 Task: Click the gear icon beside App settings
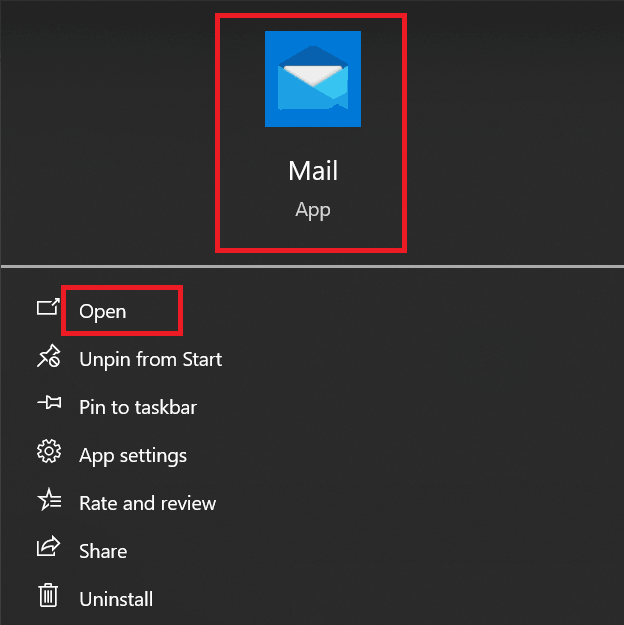(x=49, y=451)
